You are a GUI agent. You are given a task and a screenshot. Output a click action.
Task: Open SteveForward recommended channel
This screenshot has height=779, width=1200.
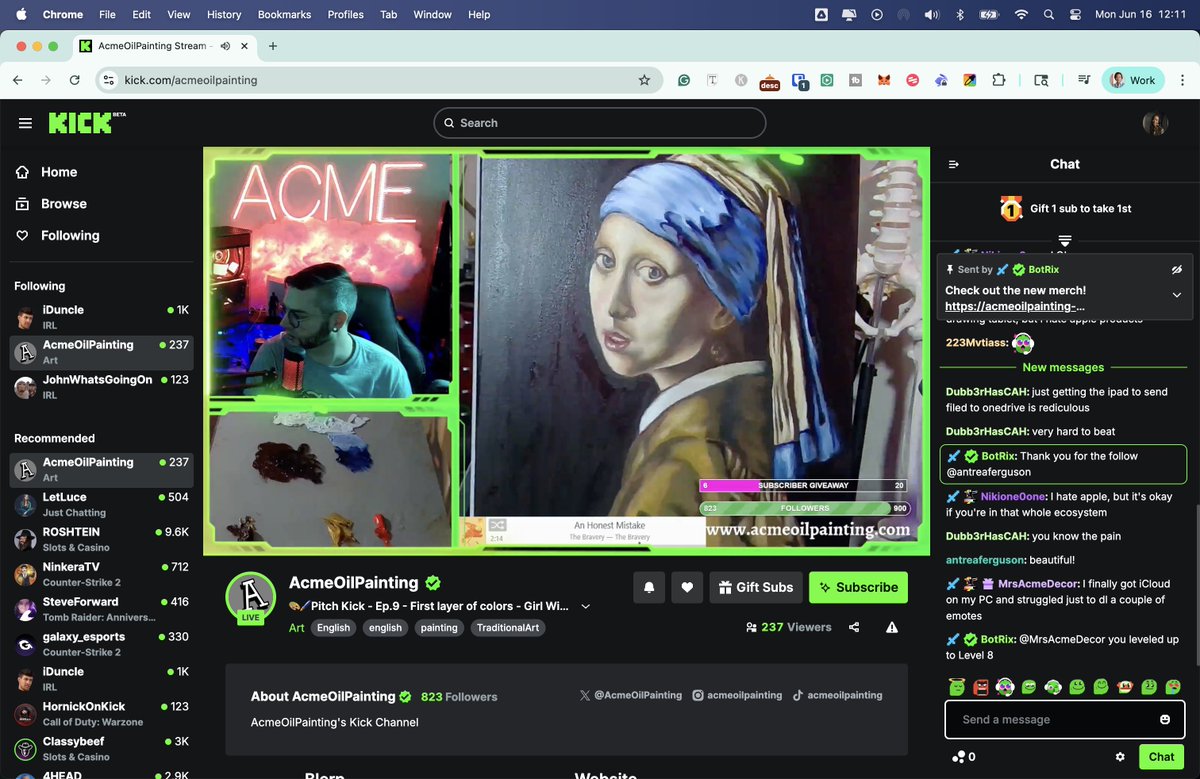click(101, 609)
